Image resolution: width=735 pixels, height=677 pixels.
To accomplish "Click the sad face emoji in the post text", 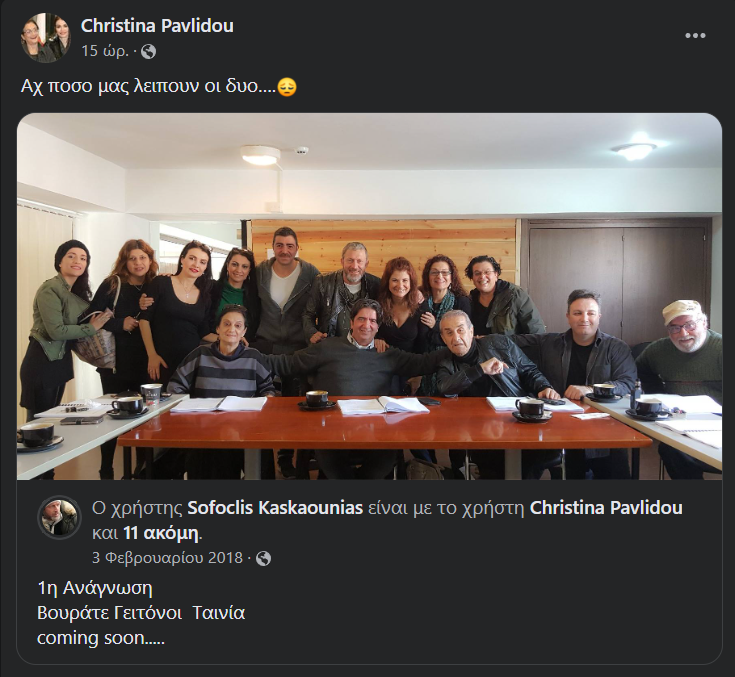I will pos(287,87).
